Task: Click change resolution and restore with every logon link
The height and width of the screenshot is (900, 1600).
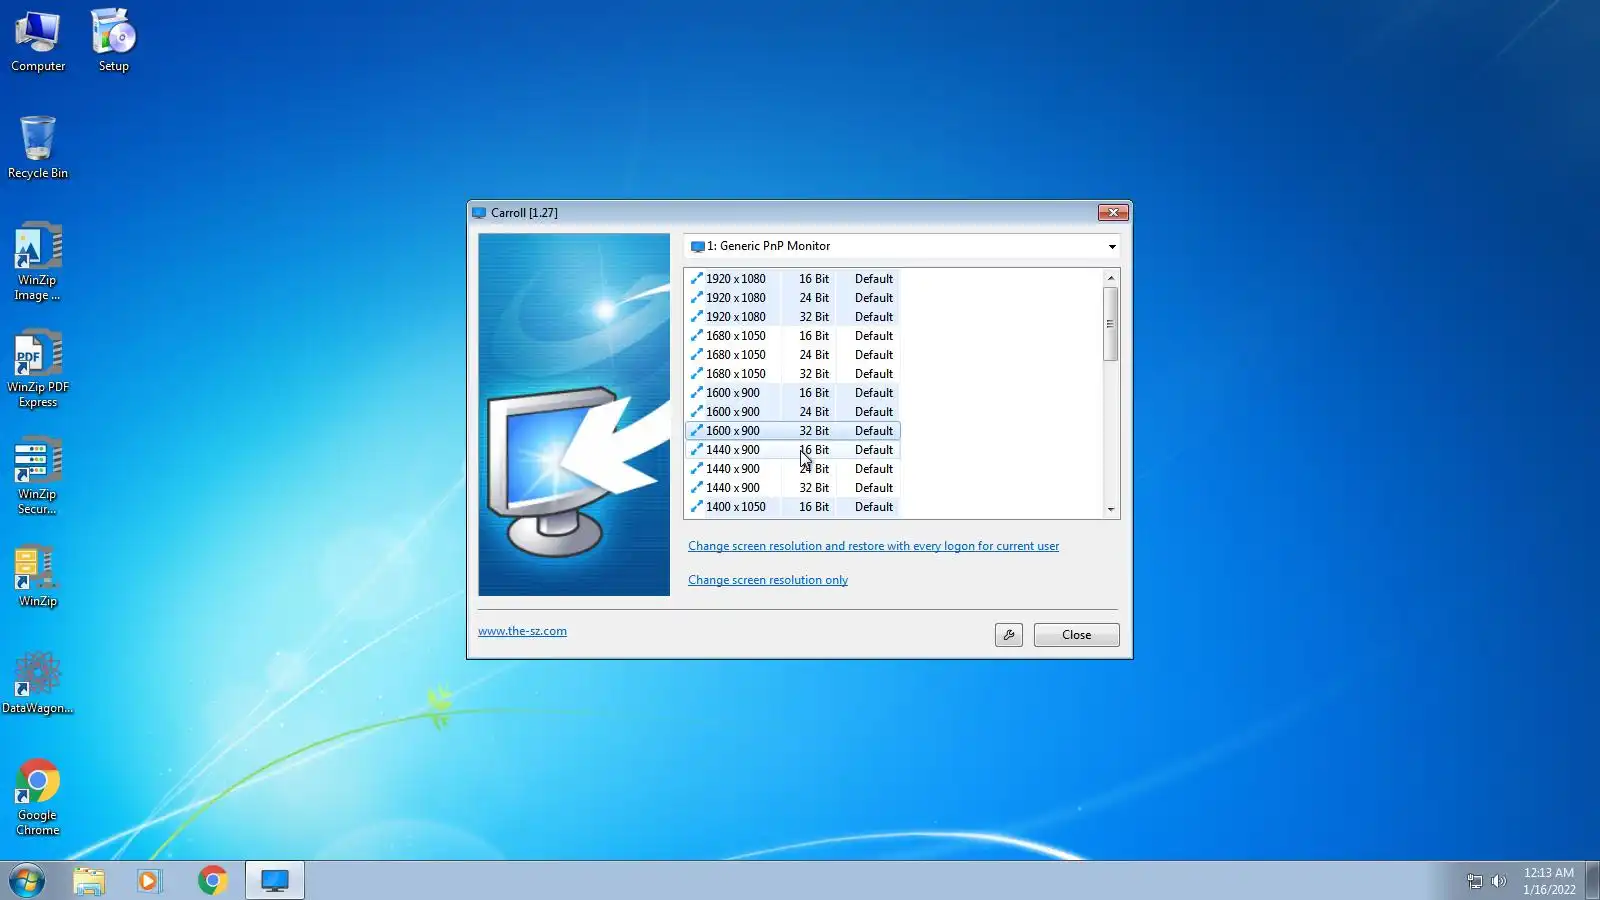Action: [873, 546]
